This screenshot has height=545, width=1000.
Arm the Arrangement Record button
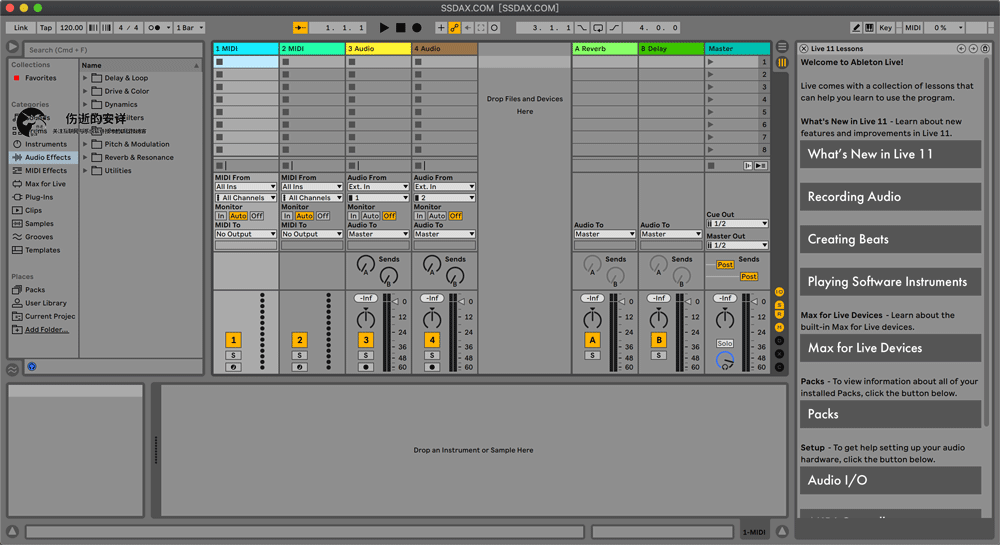[x=416, y=27]
